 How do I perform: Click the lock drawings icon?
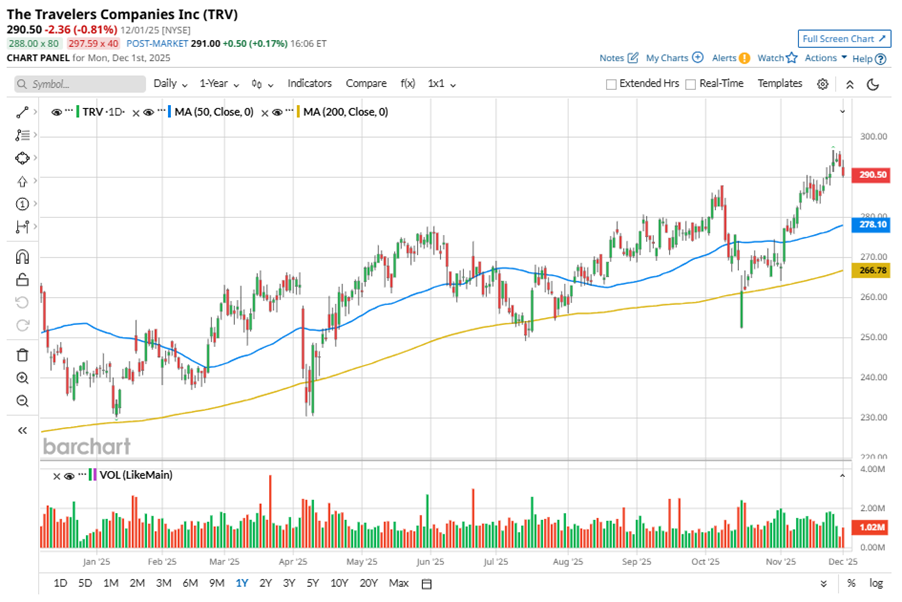click(22, 280)
